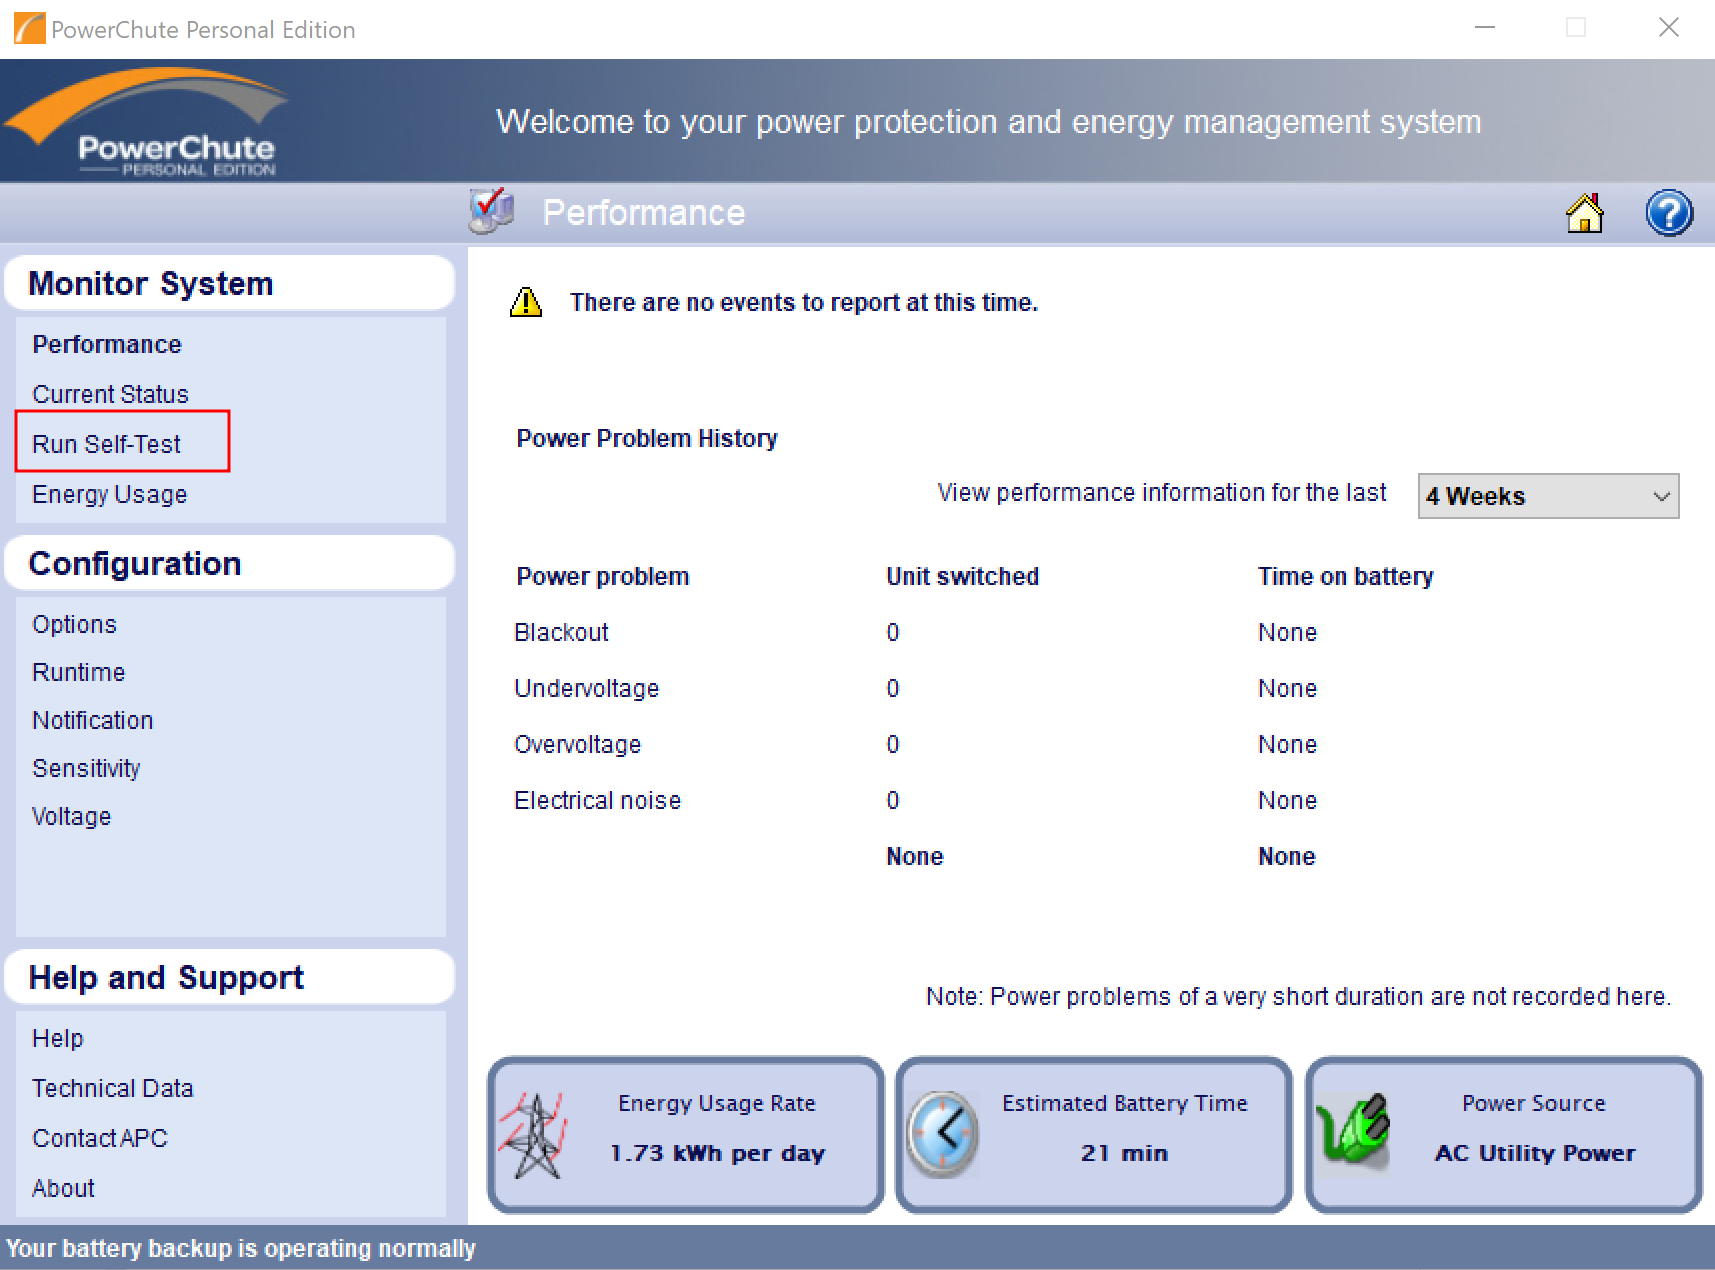This screenshot has width=1715, height=1270.
Task: Open the 4 Weeks time range dropdown
Action: click(x=1548, y=496)
